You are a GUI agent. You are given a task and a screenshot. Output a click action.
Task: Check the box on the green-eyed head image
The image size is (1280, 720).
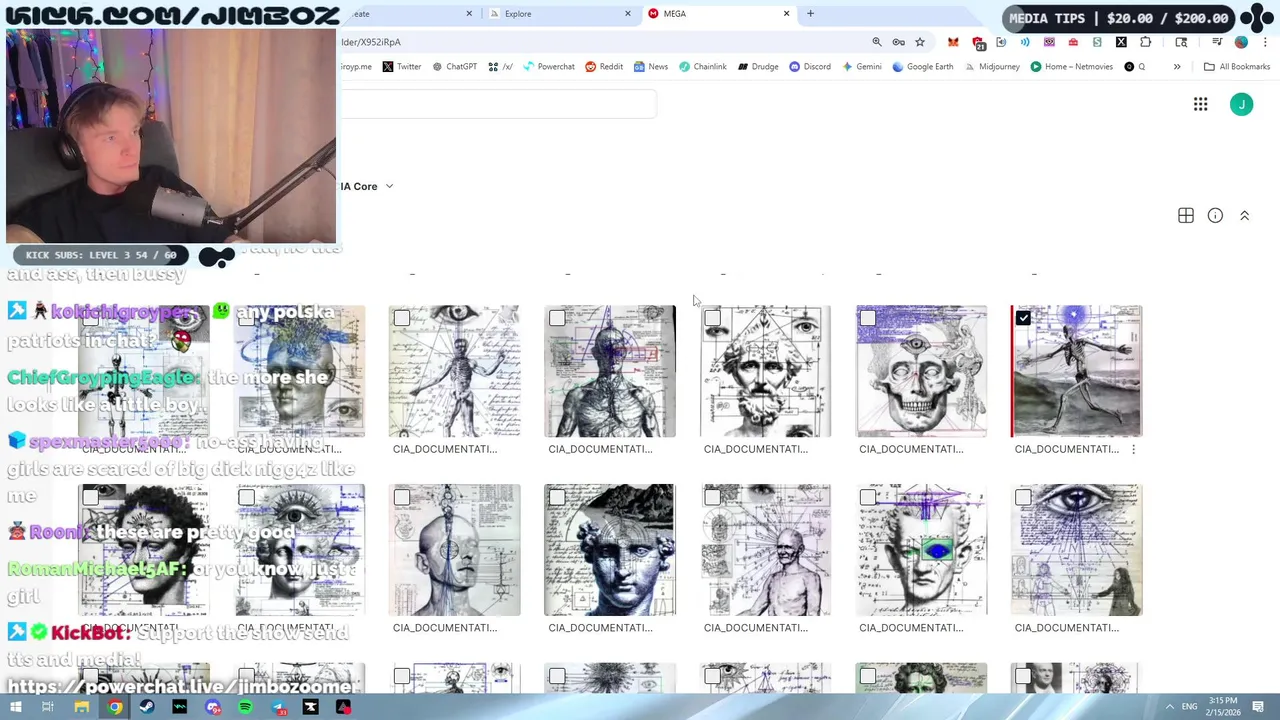[868, 497]
